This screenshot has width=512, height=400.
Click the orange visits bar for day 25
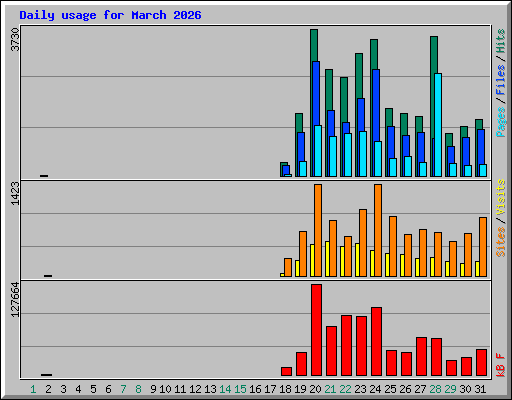(393, 247)
